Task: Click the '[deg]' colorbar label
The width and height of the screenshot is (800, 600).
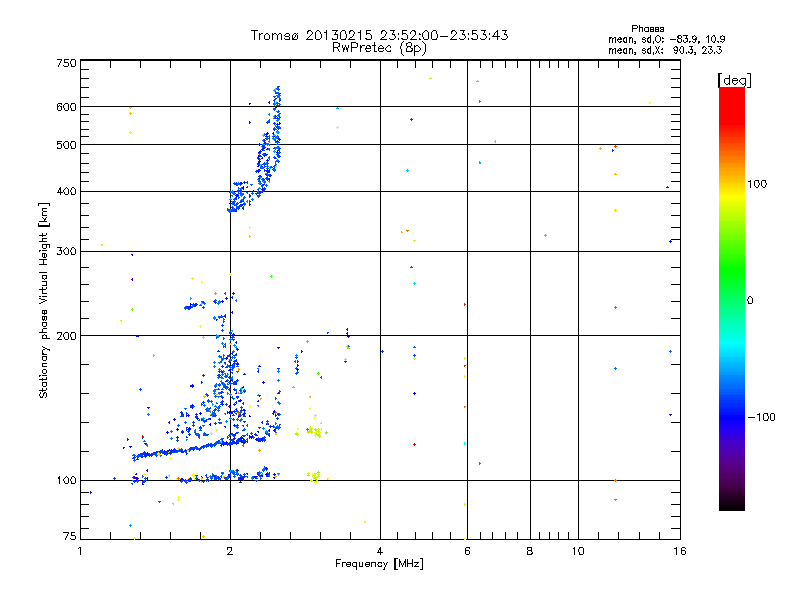Action: tap(734, 80)
